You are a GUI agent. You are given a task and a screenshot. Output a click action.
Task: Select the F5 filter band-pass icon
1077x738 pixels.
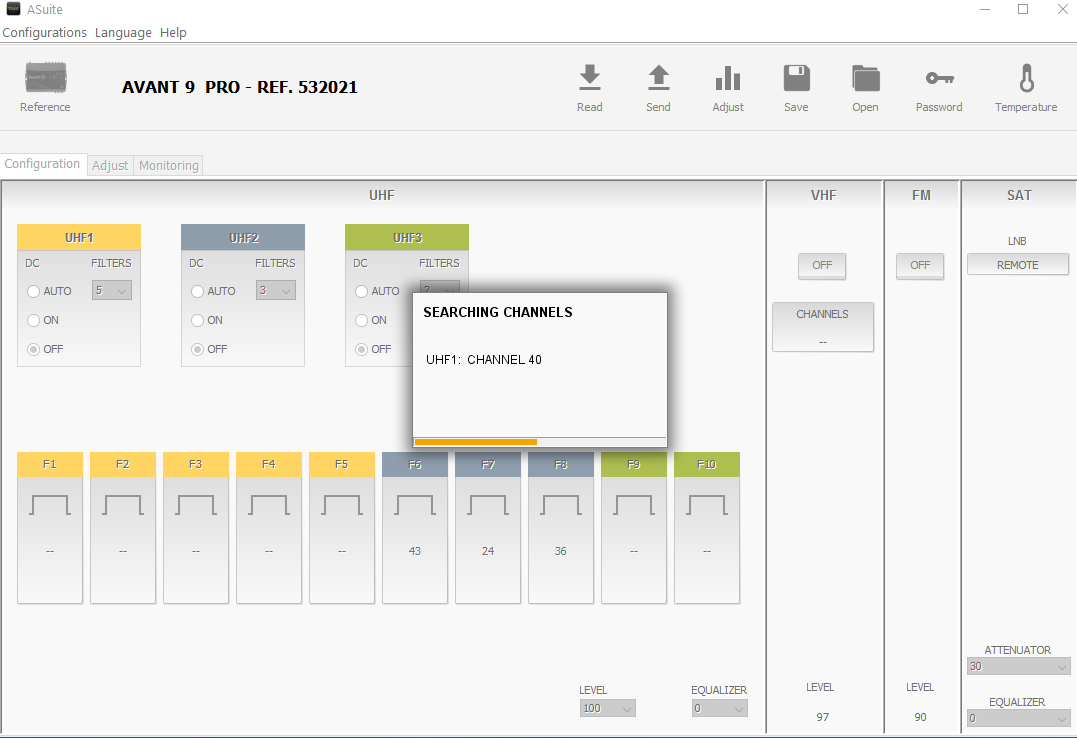click(x=342, y=504)
